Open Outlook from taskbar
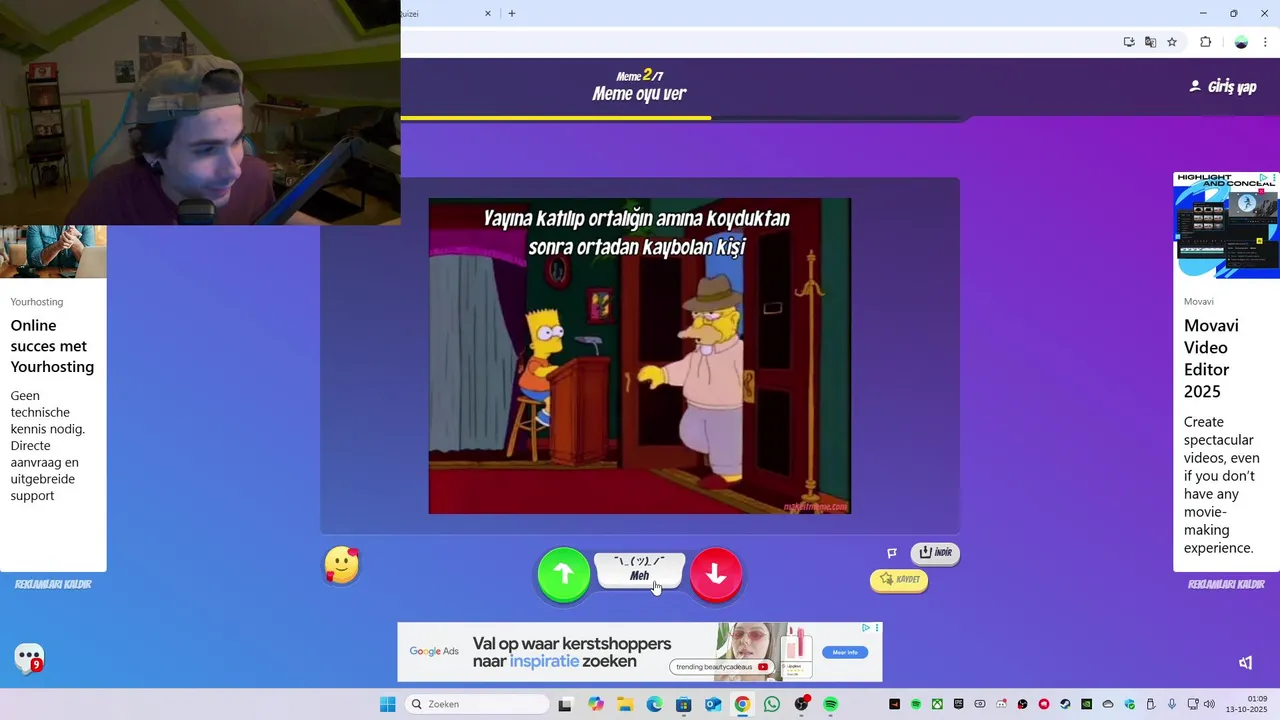1280x720 pixels. tap(713, 704)
